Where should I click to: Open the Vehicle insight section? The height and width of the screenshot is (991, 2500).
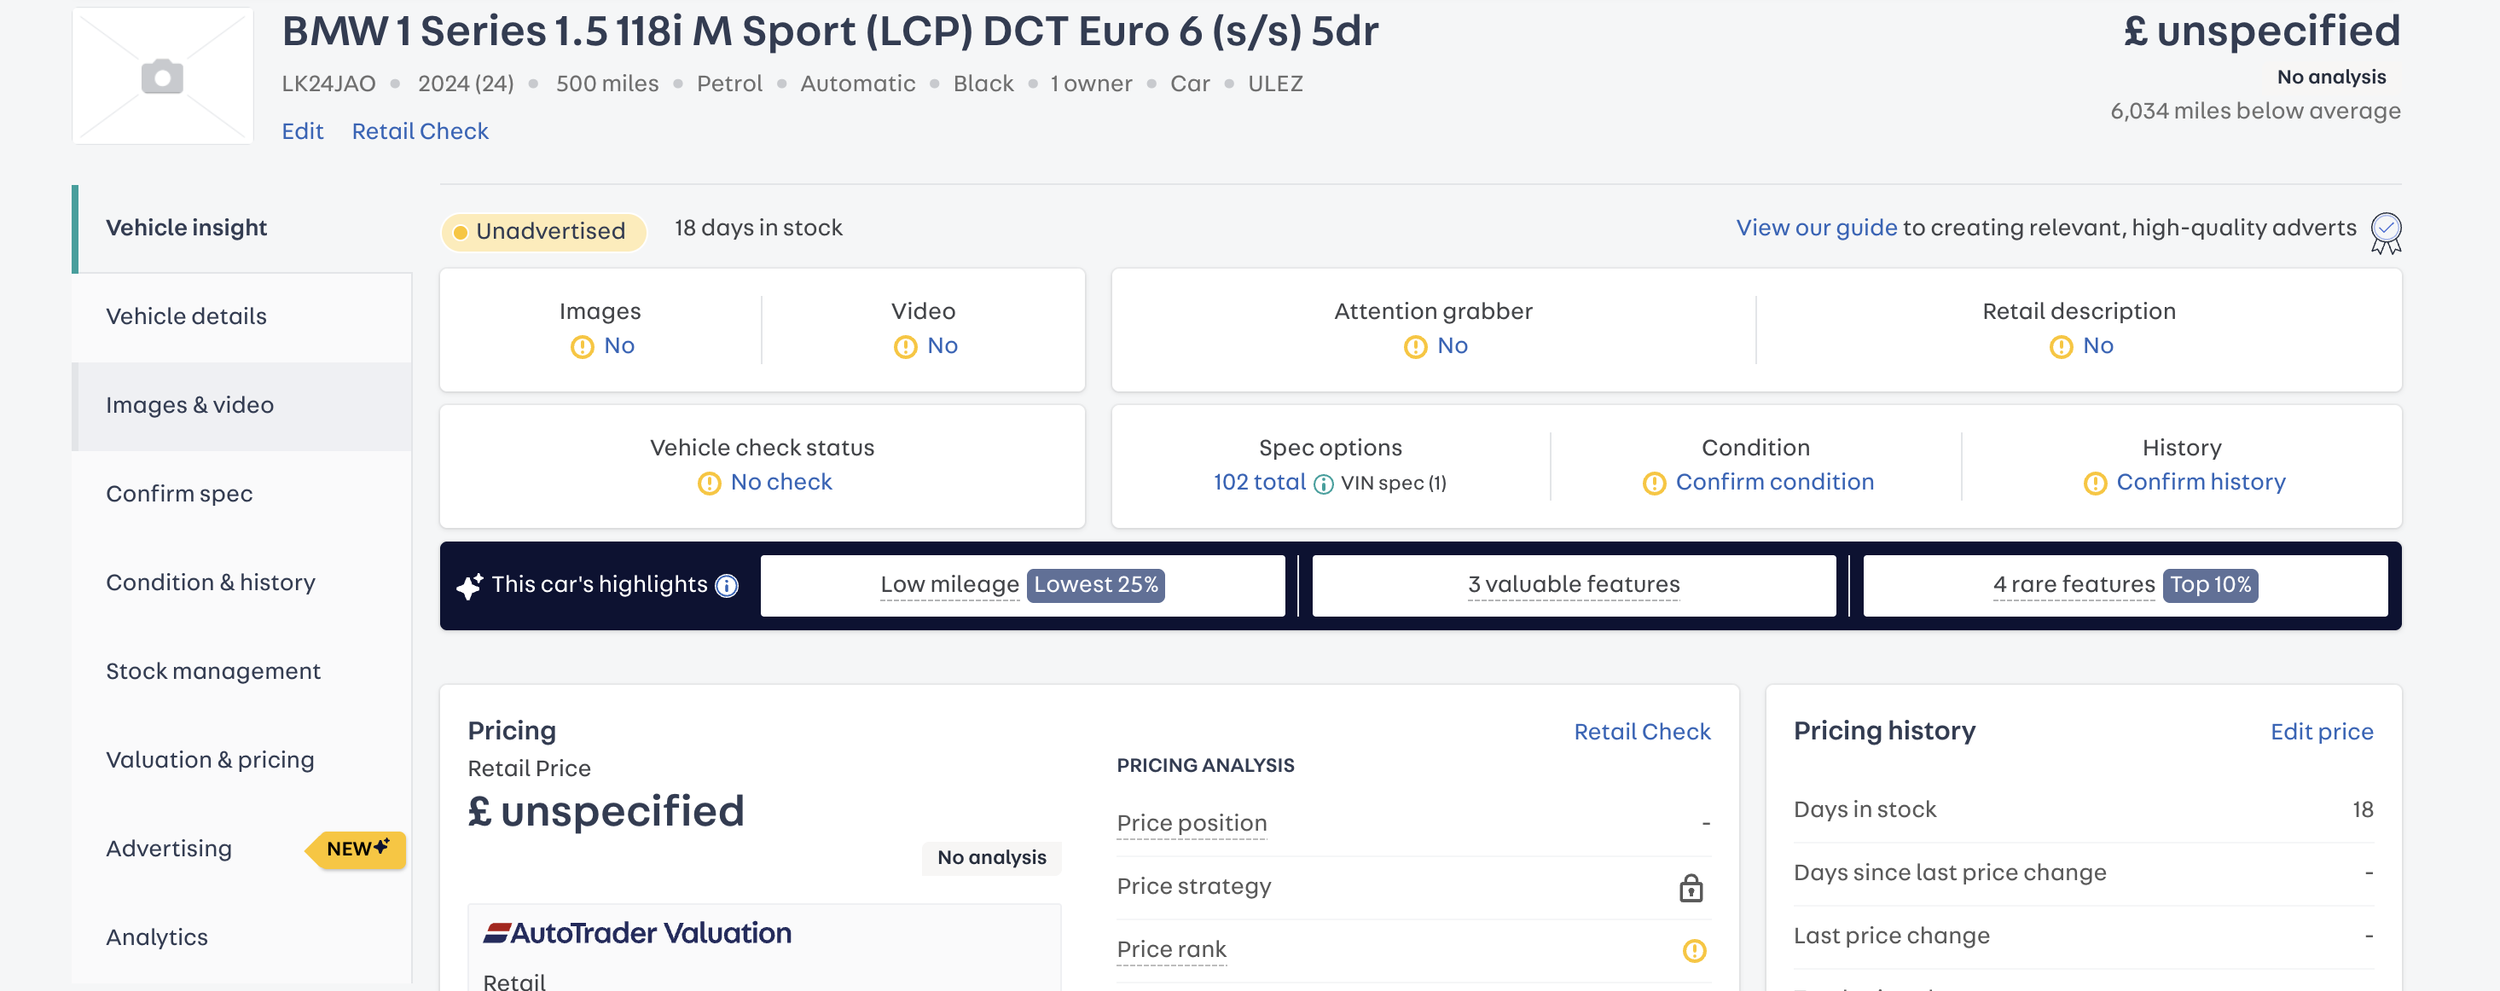coord(242,228)
